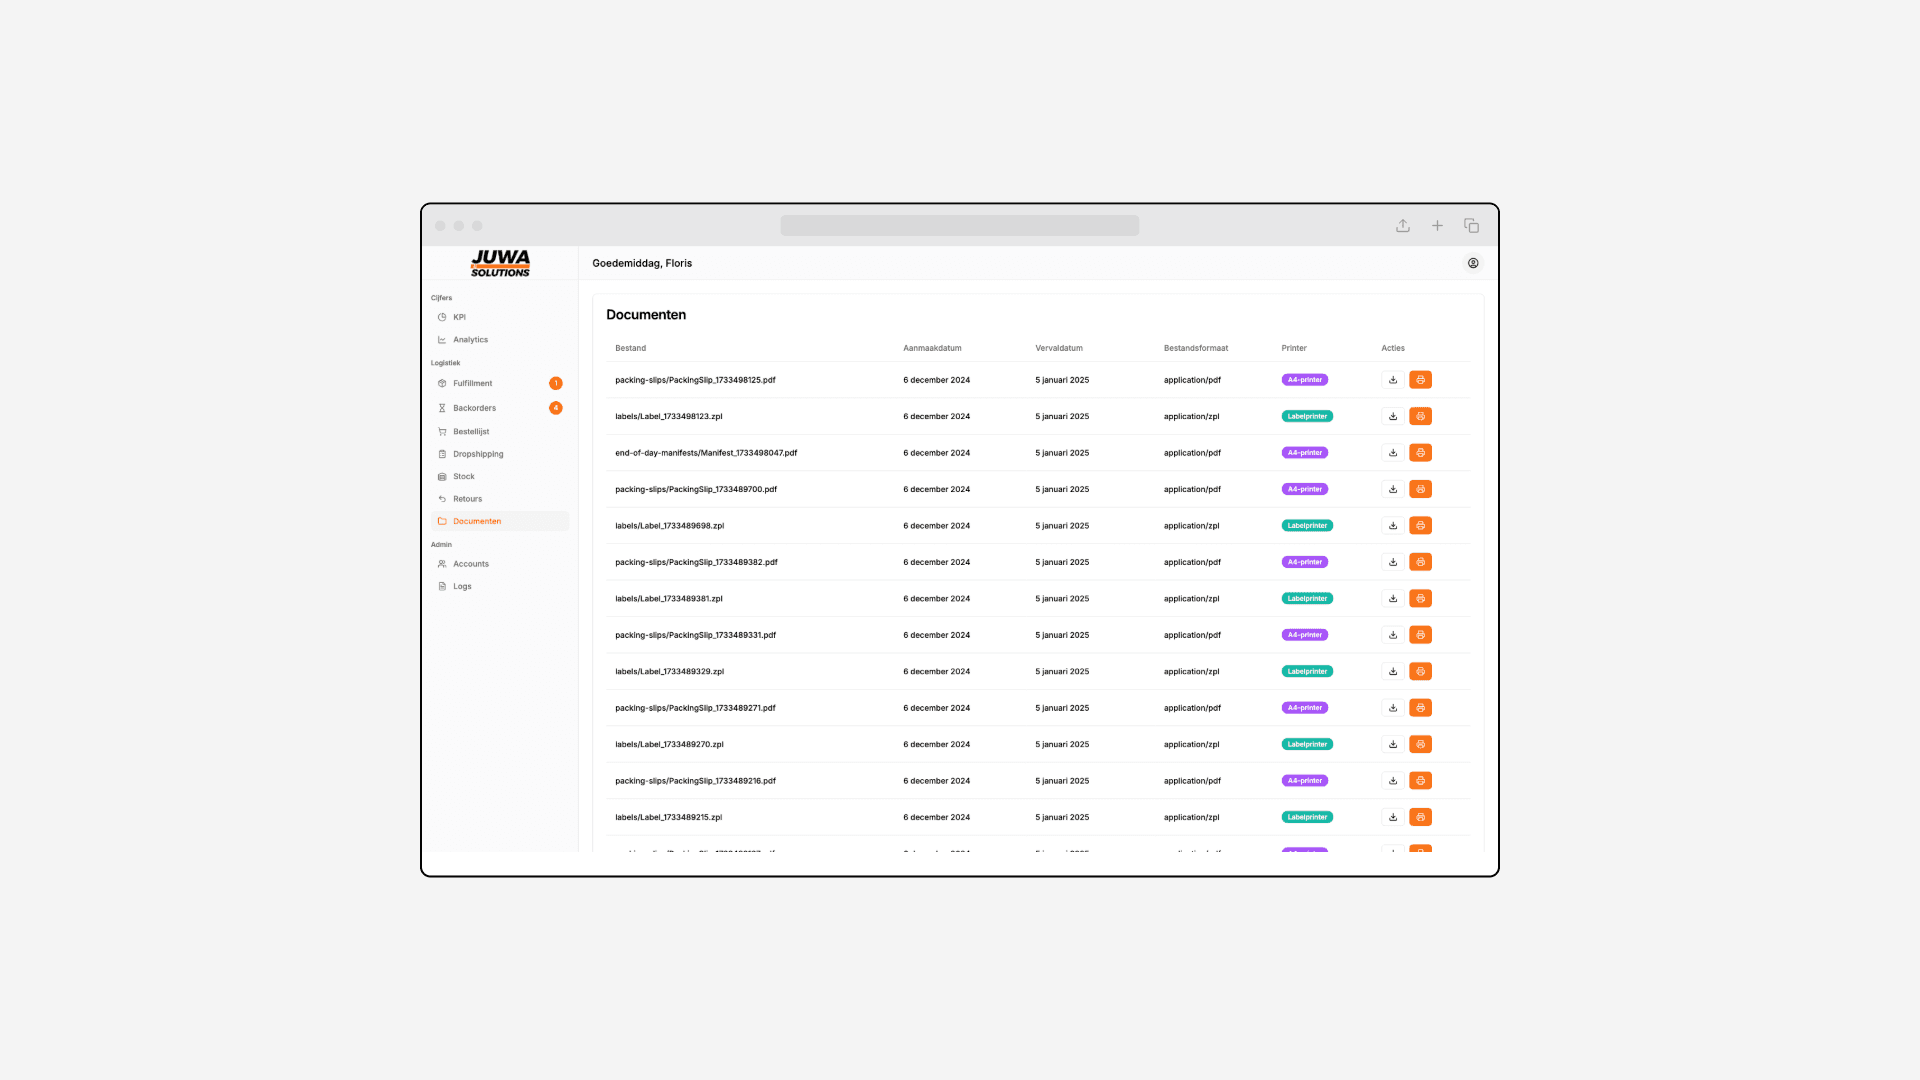Open Dropshipping page
1920x1080 pixels.
coord(478,454)
